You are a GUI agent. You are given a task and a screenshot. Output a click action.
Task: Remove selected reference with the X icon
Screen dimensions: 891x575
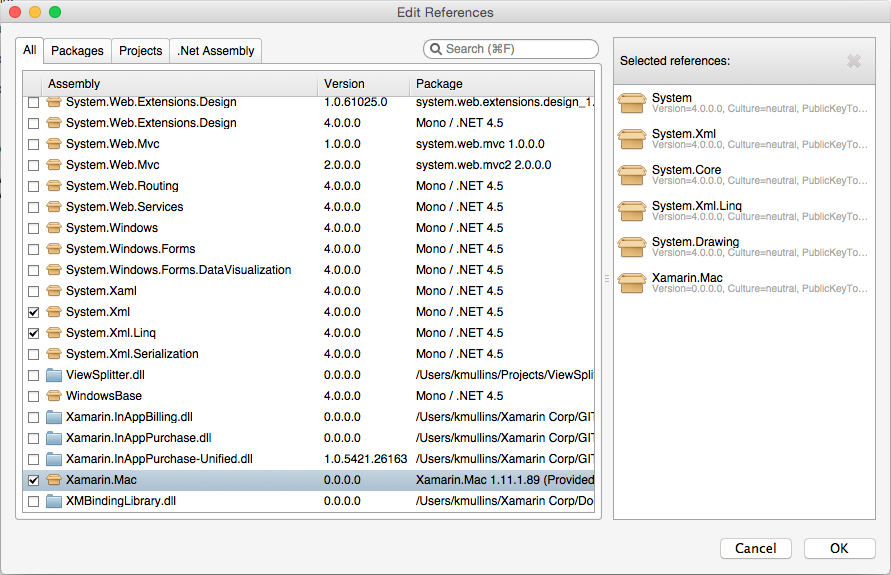tap(853, 61)
